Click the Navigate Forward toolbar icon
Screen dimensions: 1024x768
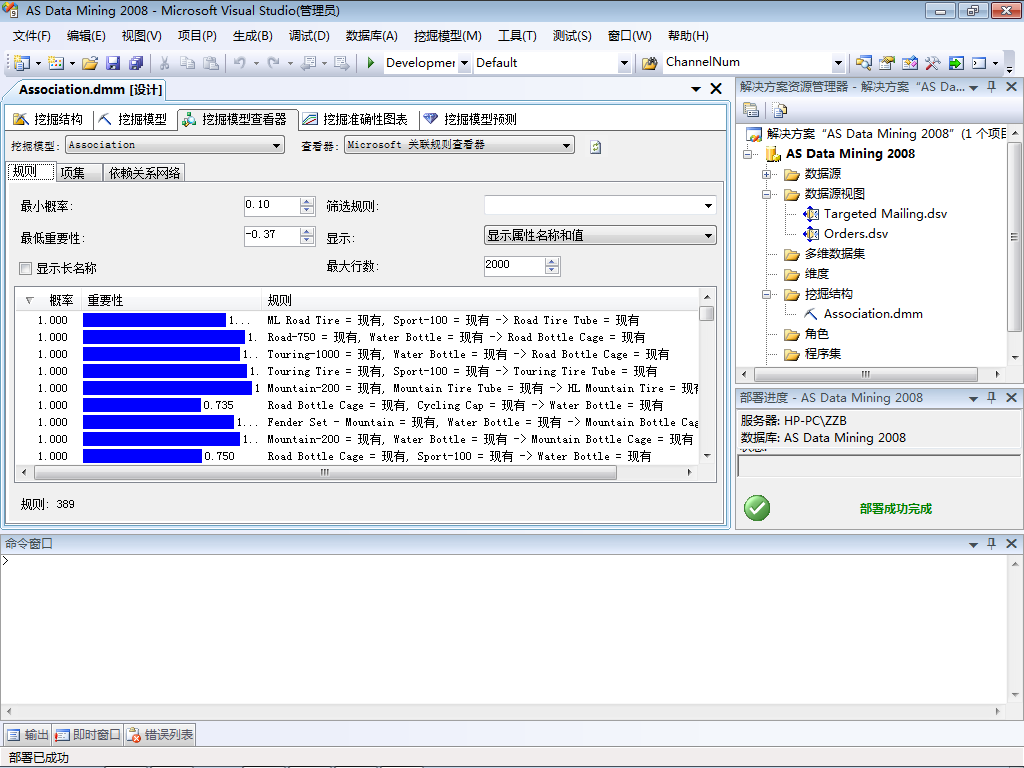pos(341,63)
